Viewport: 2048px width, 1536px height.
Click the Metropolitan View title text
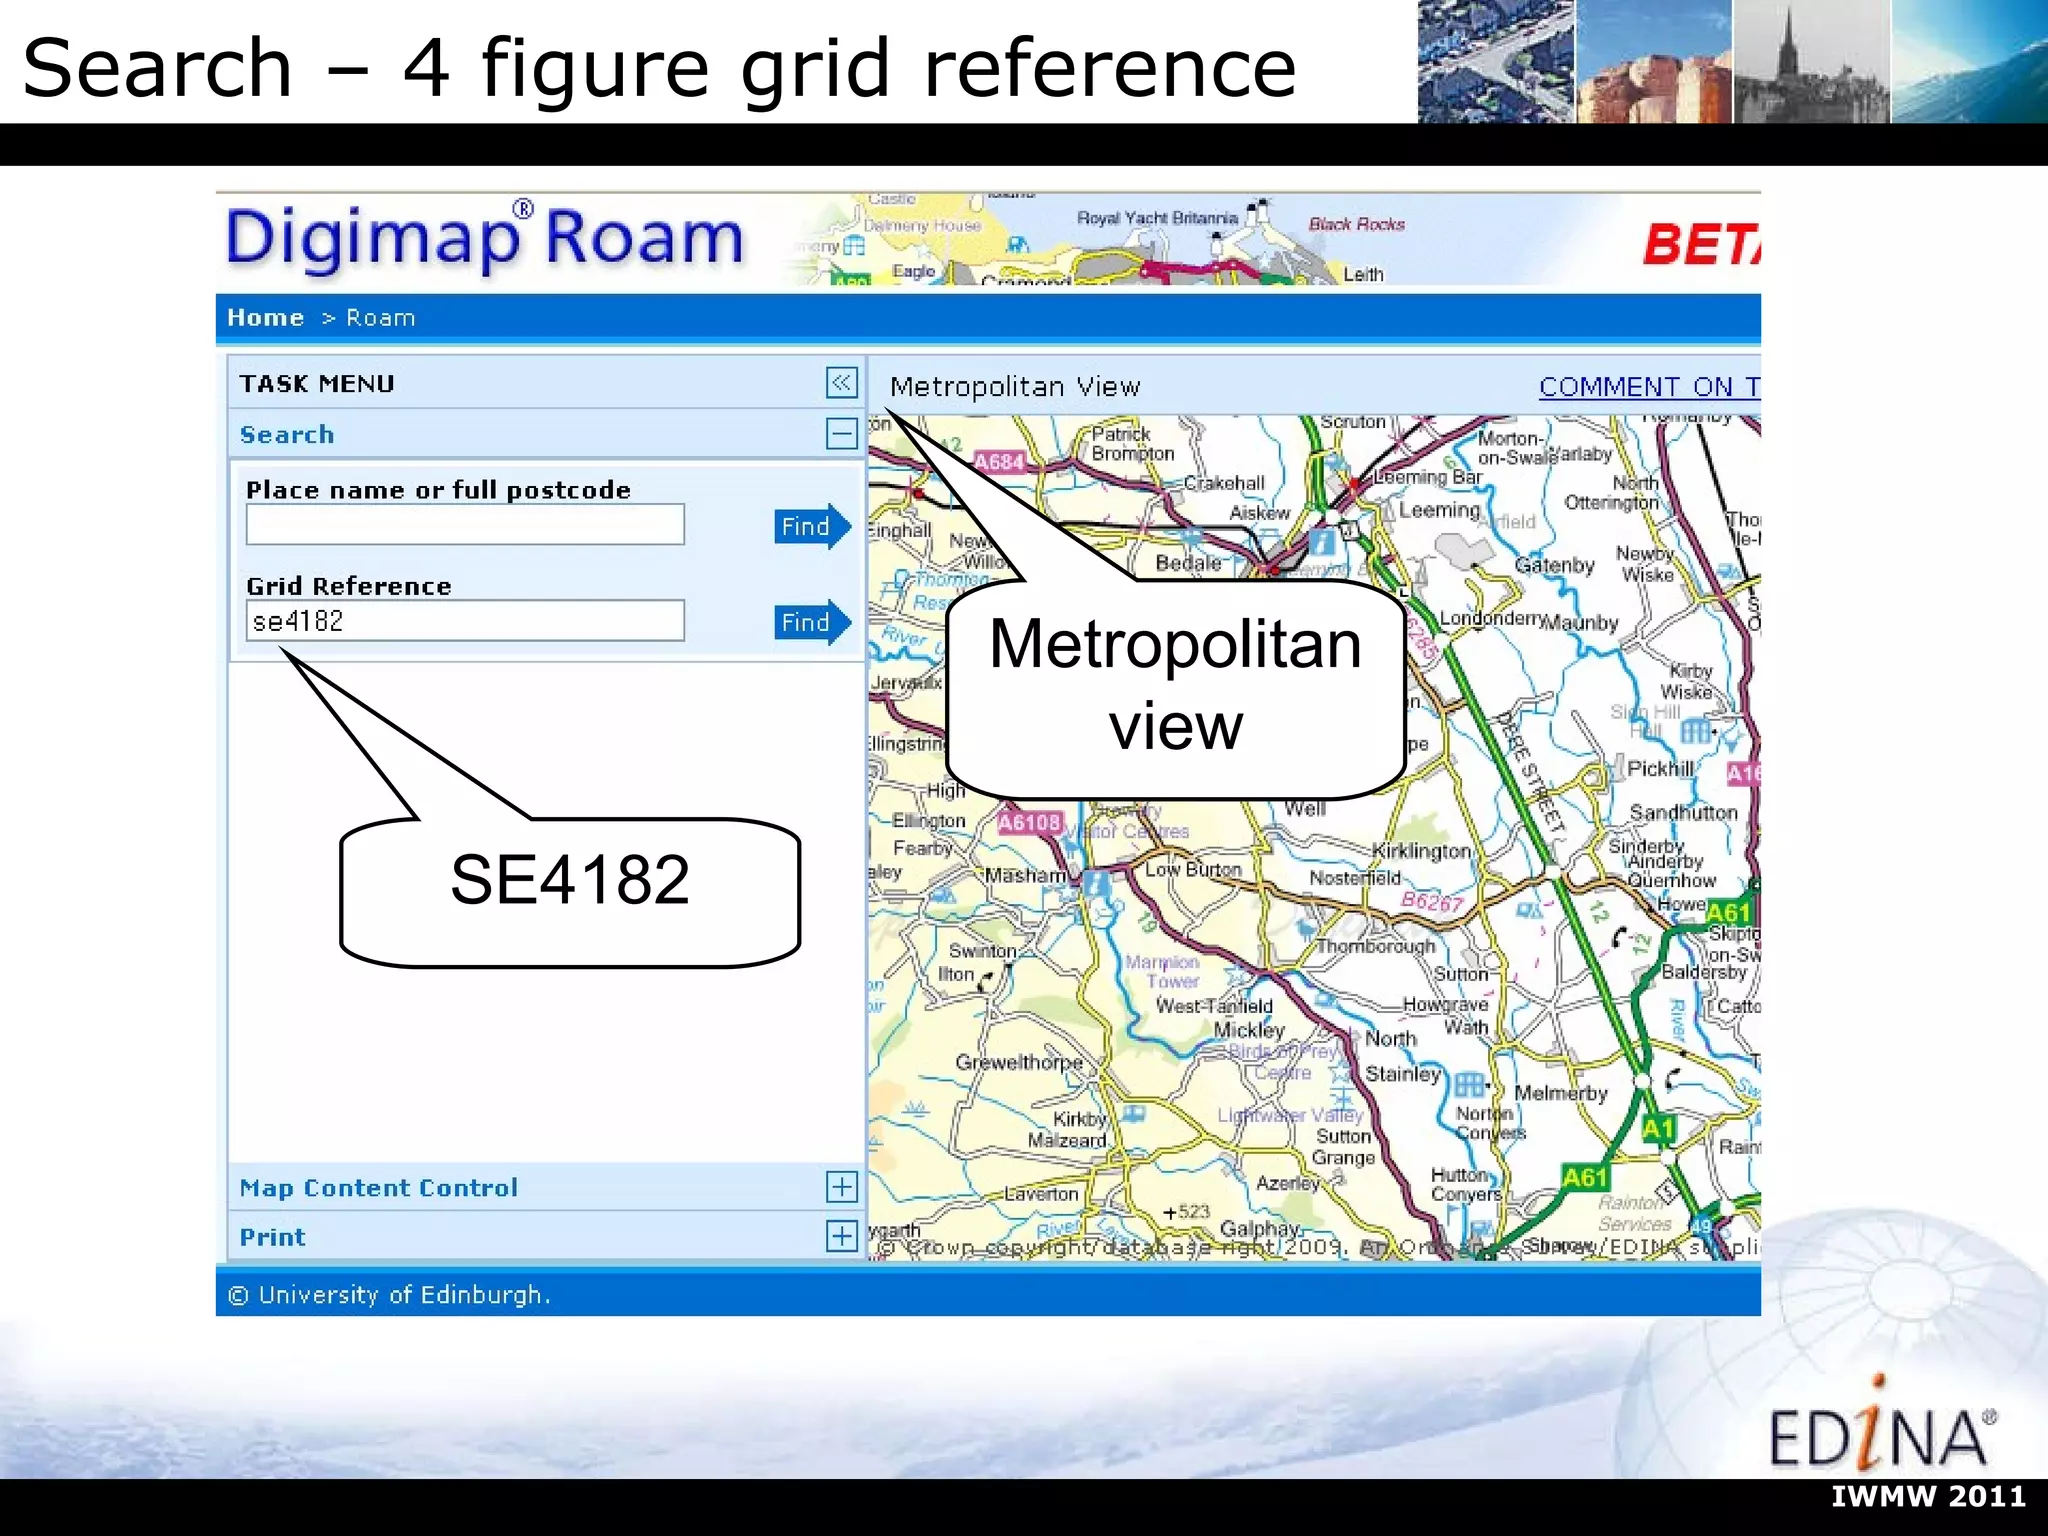pyautogui.click(x=1015, y=387)
